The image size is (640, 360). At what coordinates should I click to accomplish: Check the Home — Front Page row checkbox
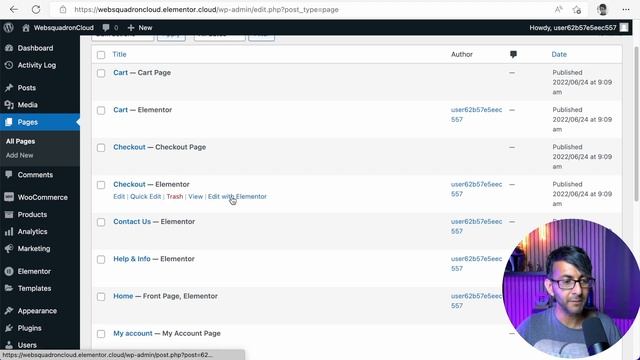coord(101,297)
